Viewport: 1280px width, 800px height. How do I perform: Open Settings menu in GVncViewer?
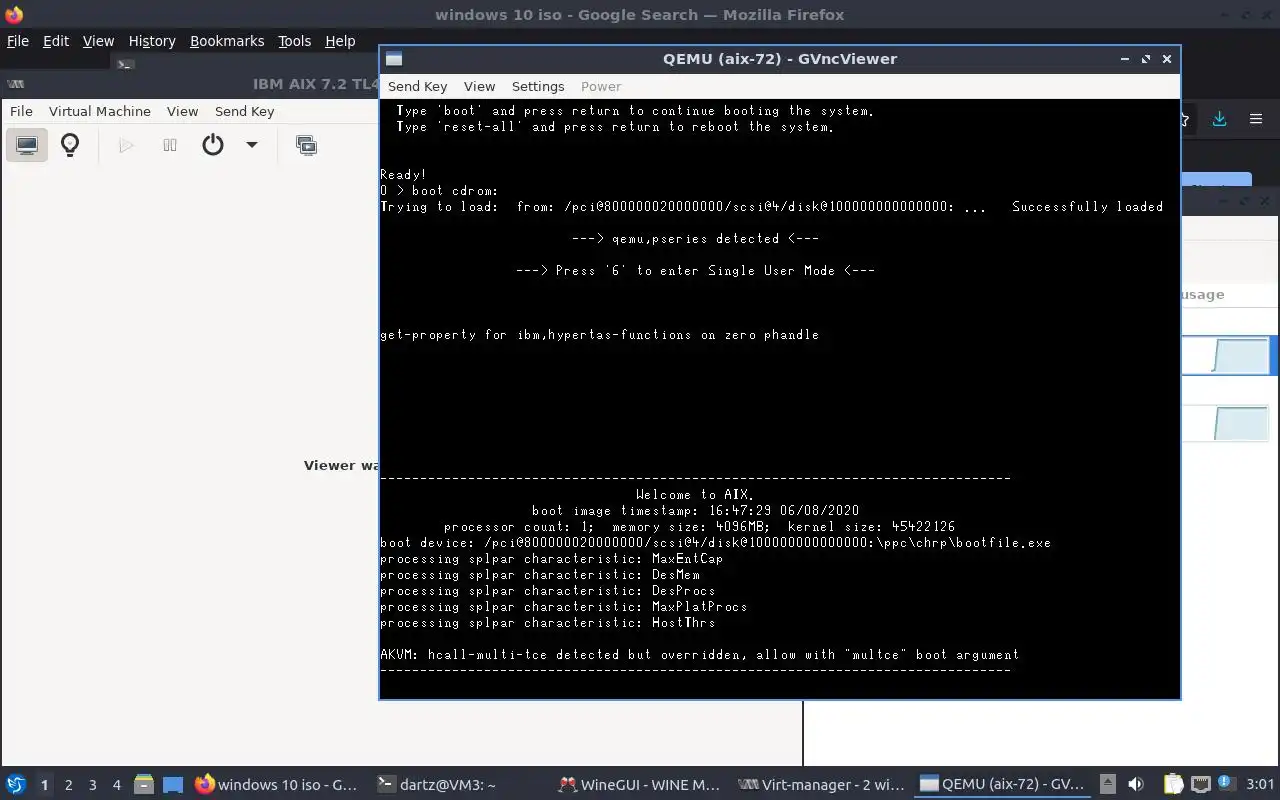[x=538, y=86]
